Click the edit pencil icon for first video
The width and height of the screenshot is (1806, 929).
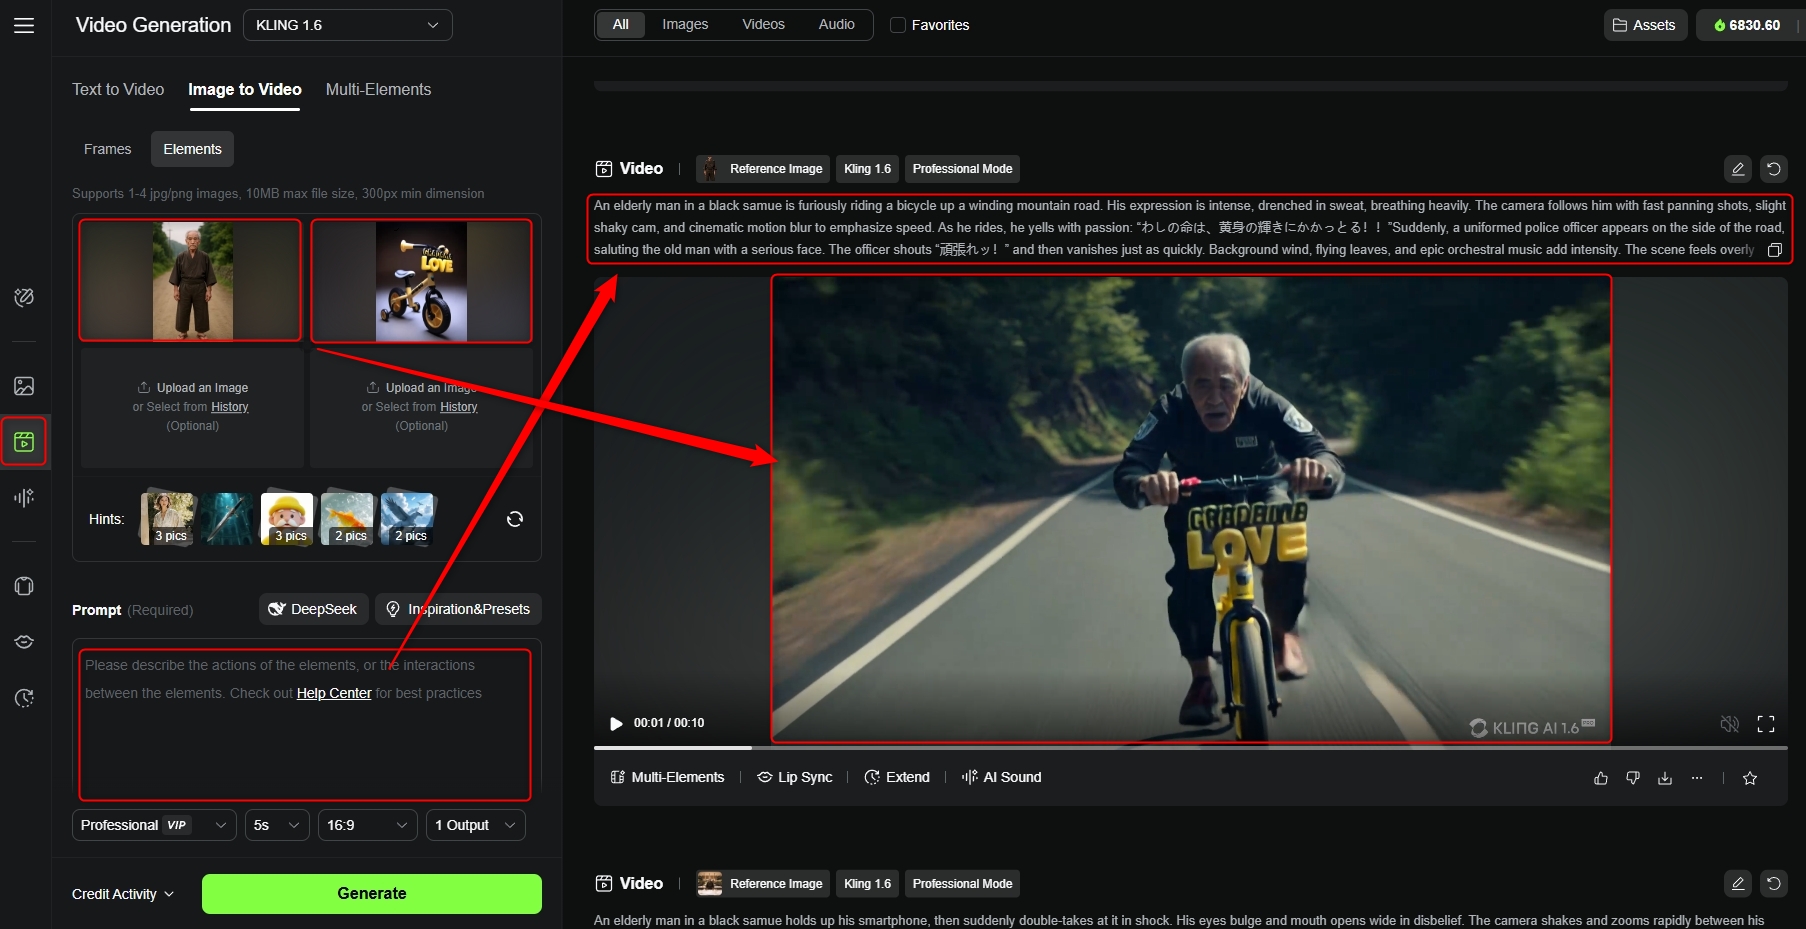(1738, 169)
